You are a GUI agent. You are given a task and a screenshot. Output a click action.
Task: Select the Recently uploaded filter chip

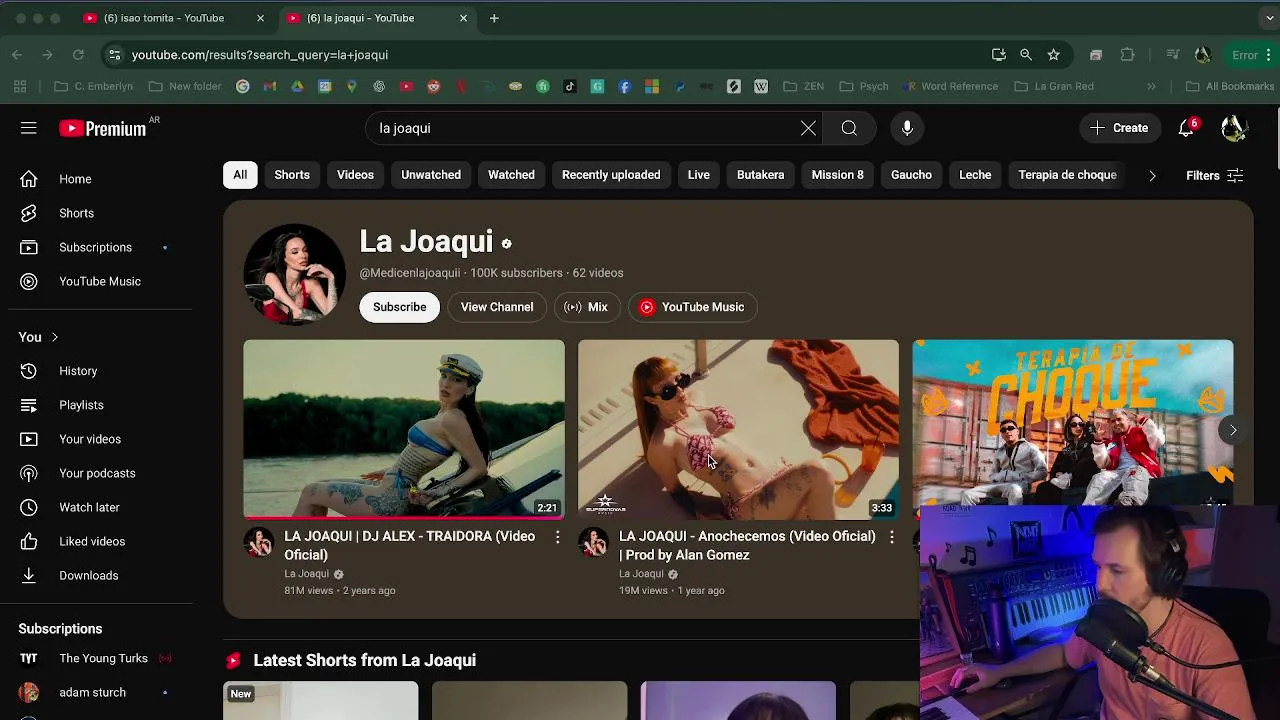(611, 175)
